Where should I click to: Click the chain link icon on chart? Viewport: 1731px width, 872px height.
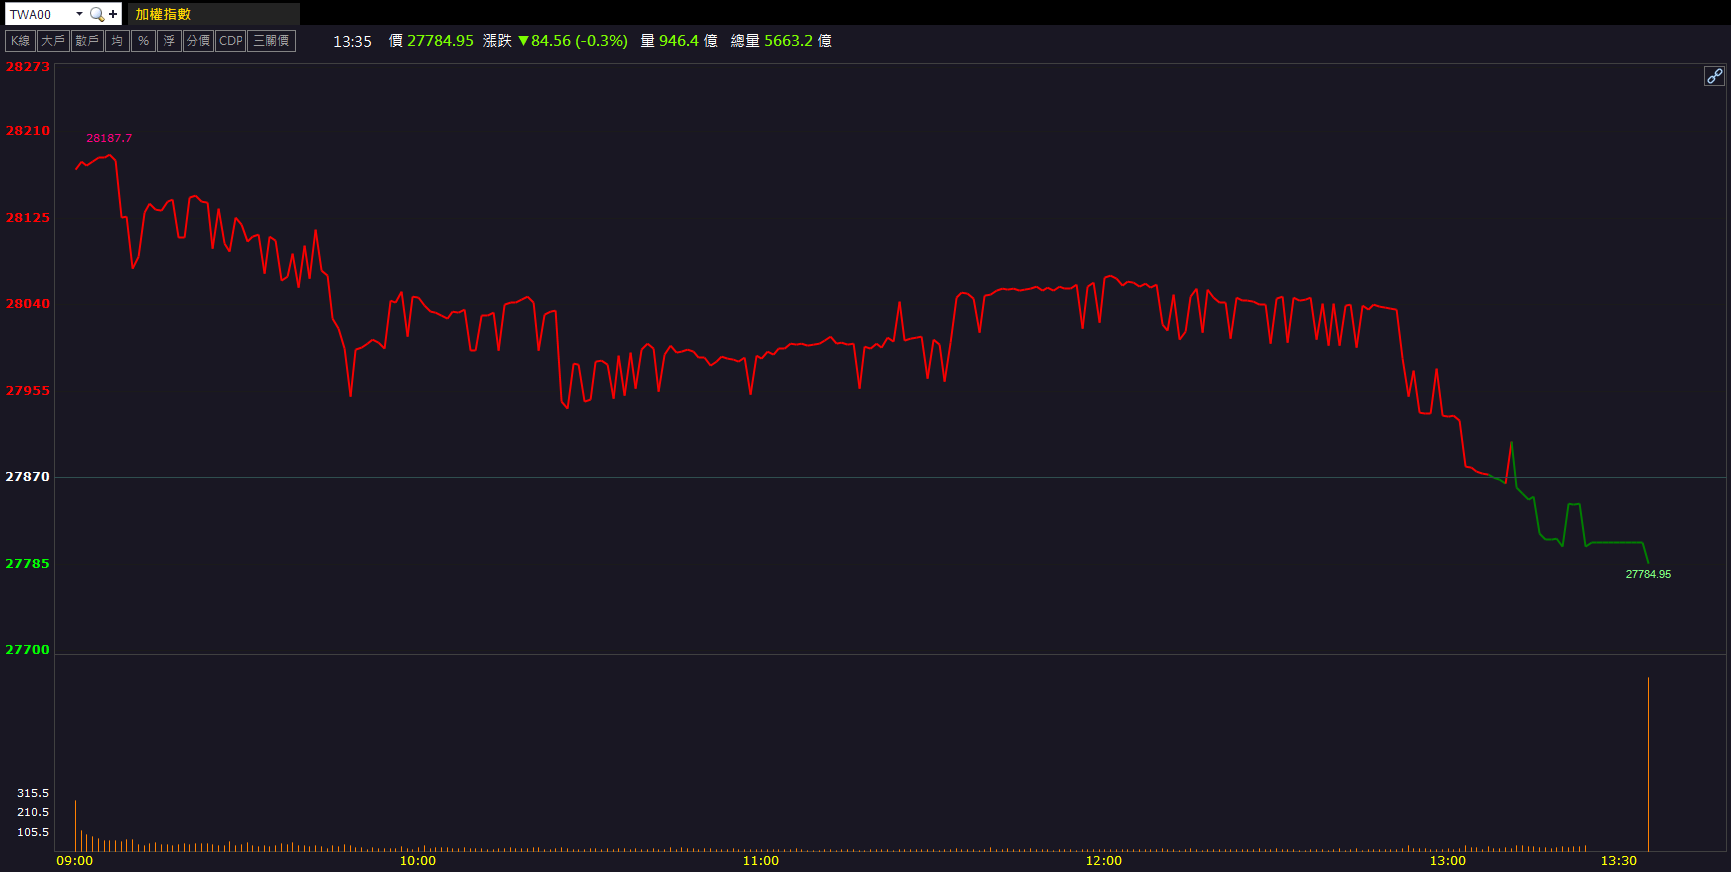(1714, 76)
